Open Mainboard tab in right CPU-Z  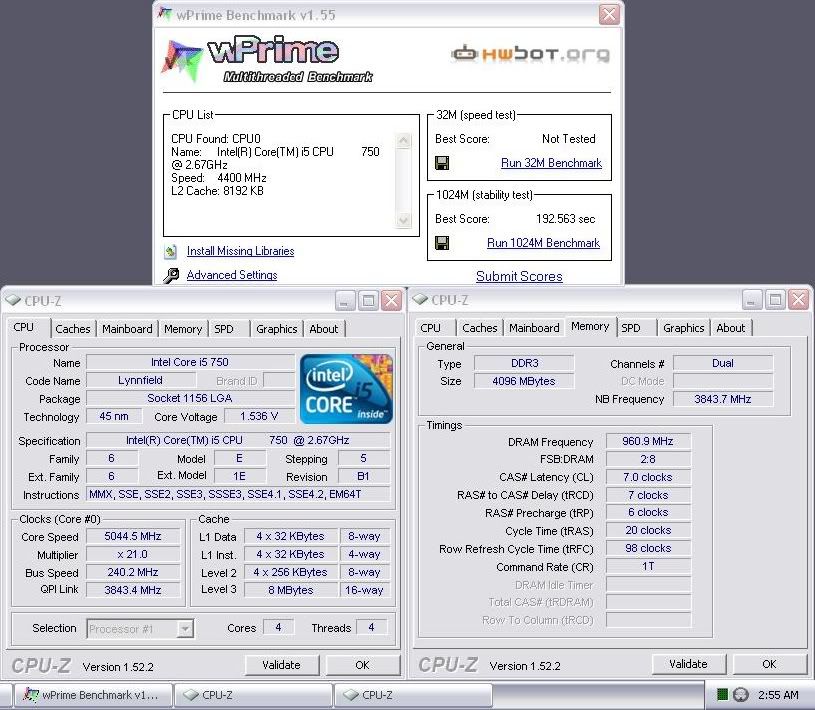coord(534,328)
